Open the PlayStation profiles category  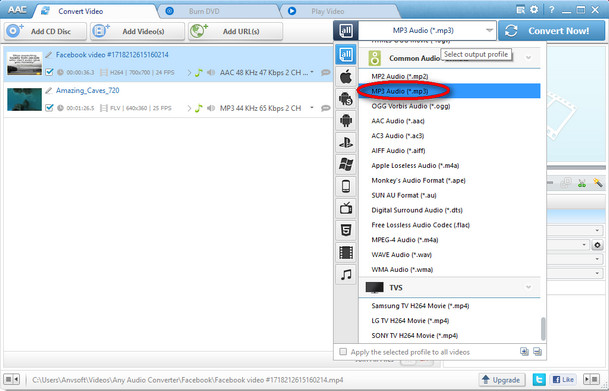pos(346,142)
